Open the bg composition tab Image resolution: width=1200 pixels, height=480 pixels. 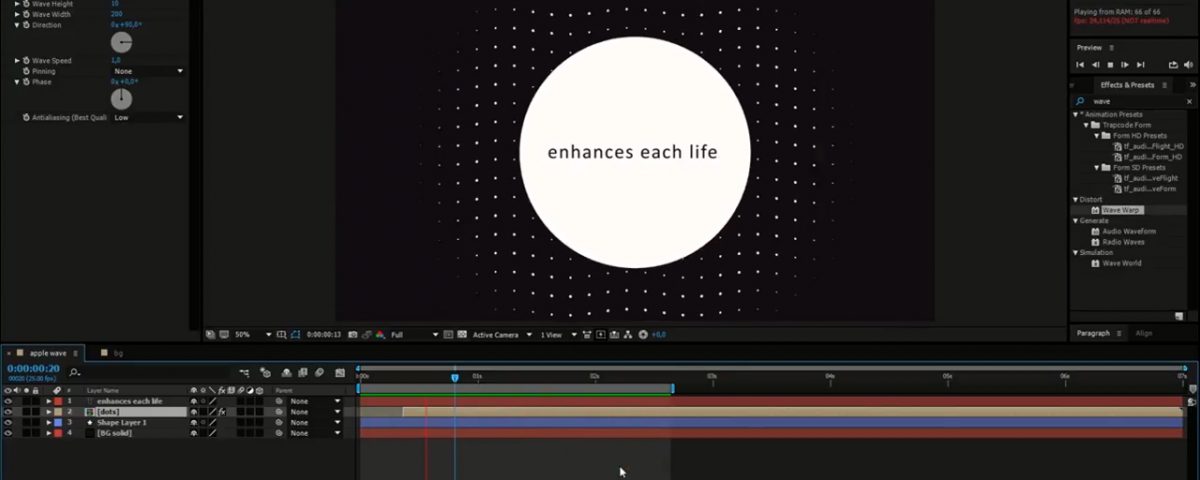(119, 353)
